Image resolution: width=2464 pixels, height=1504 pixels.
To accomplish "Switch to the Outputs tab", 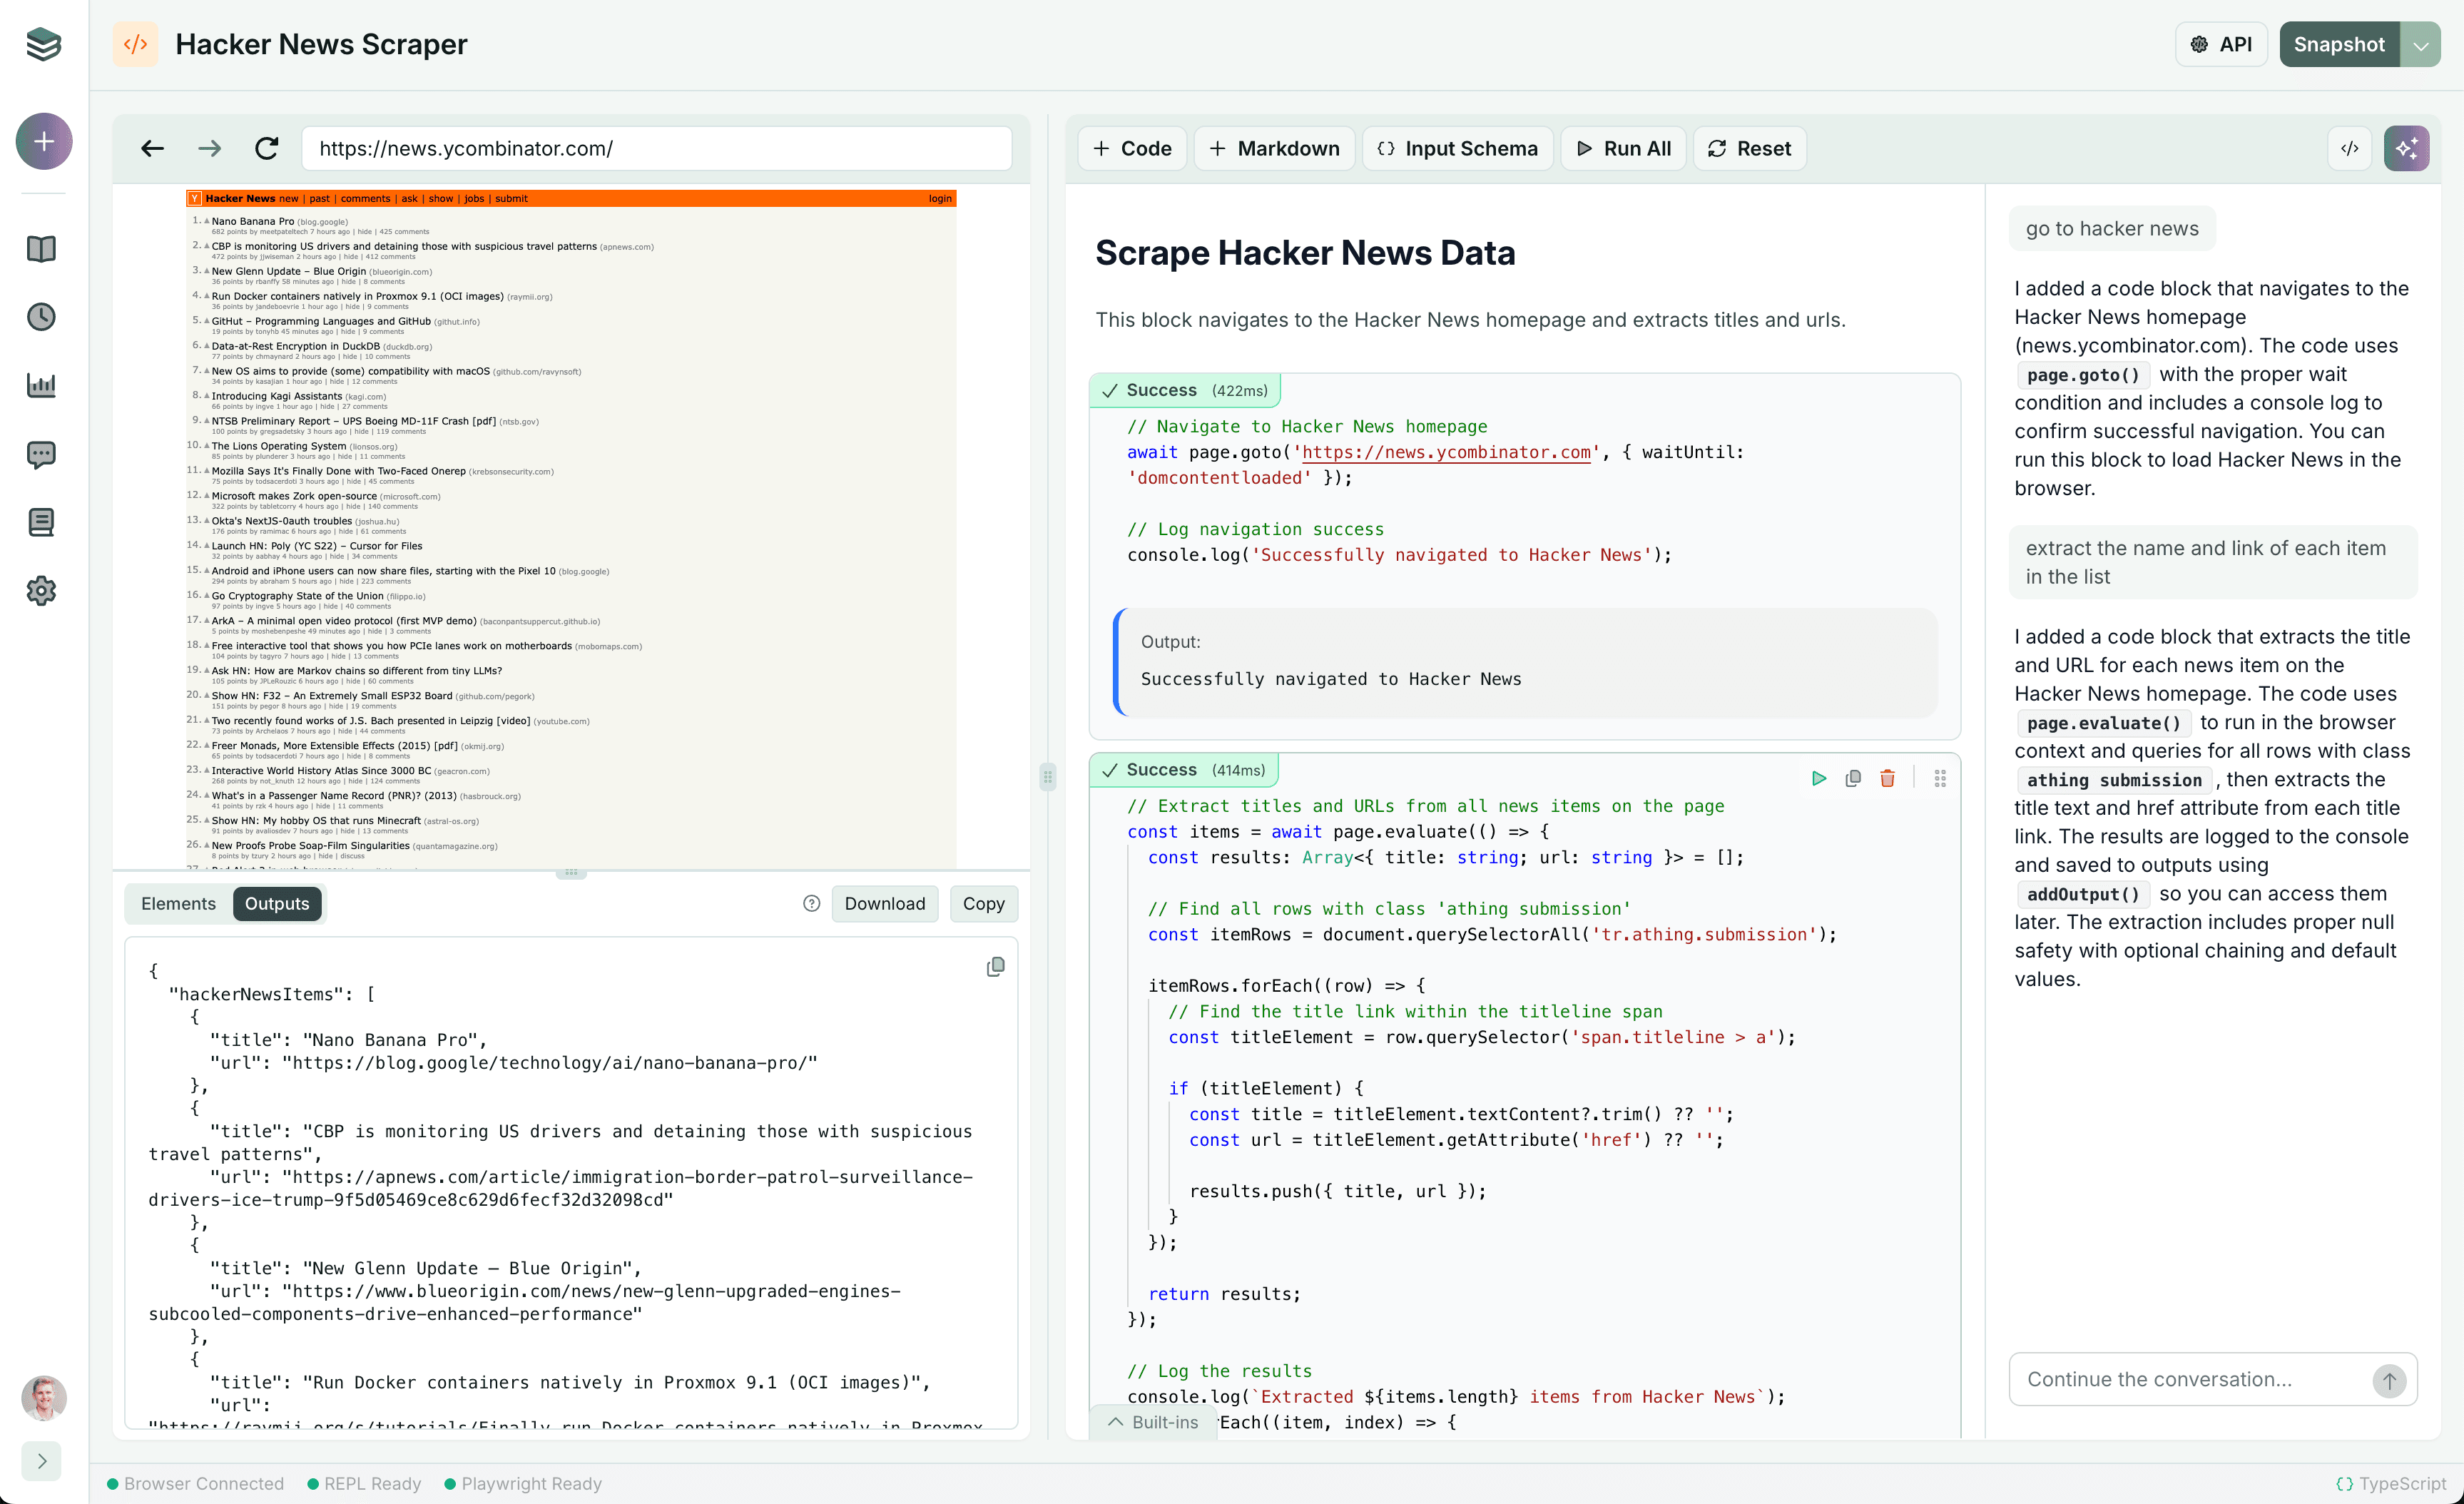I will pyautogui.click(x=277, y=903).
